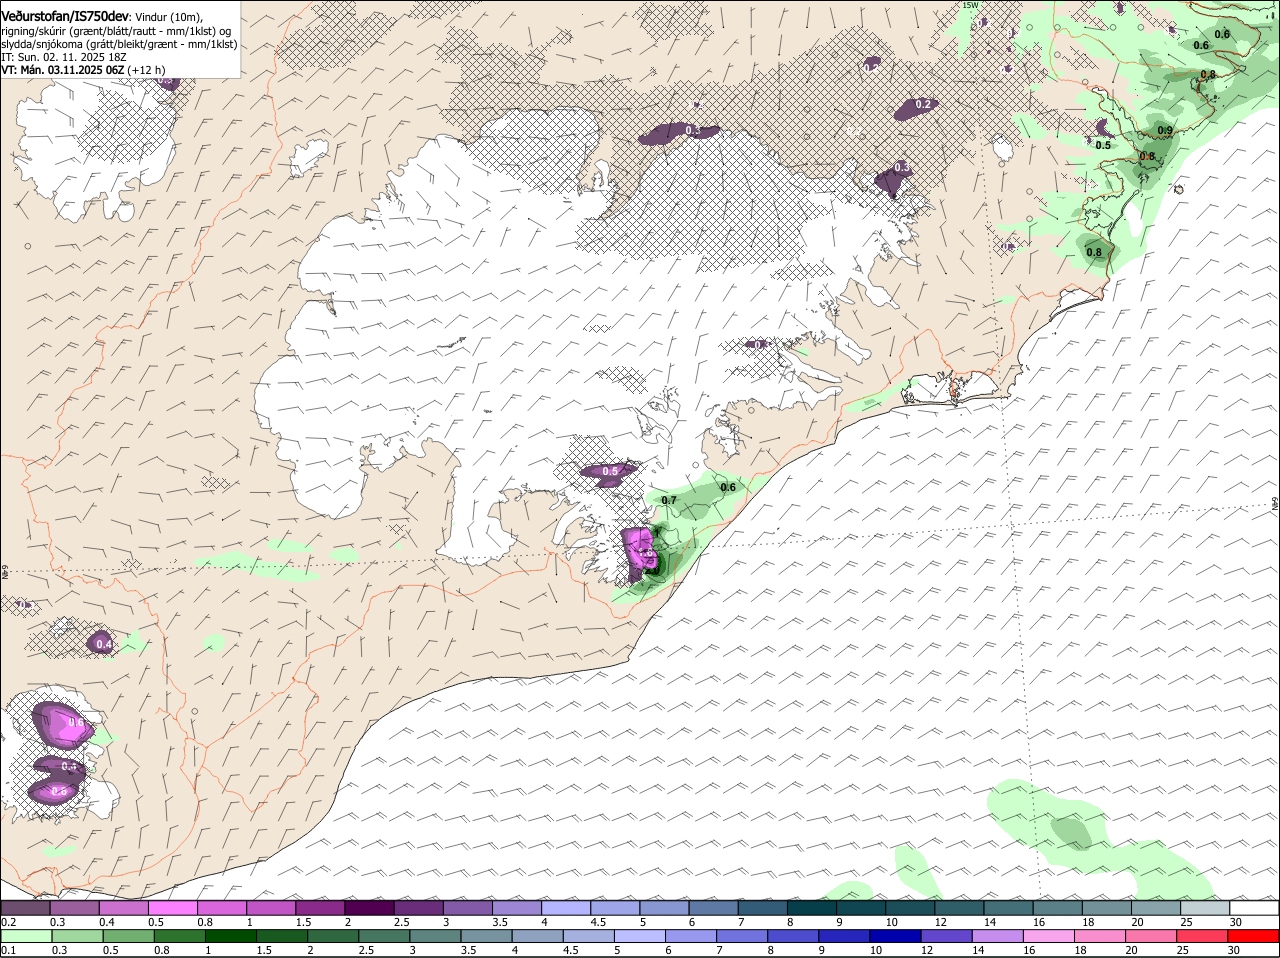Click the '(+12 h)' forecast offset text
This screenshot has height=958, width=1280.
(x=147, y=70)
